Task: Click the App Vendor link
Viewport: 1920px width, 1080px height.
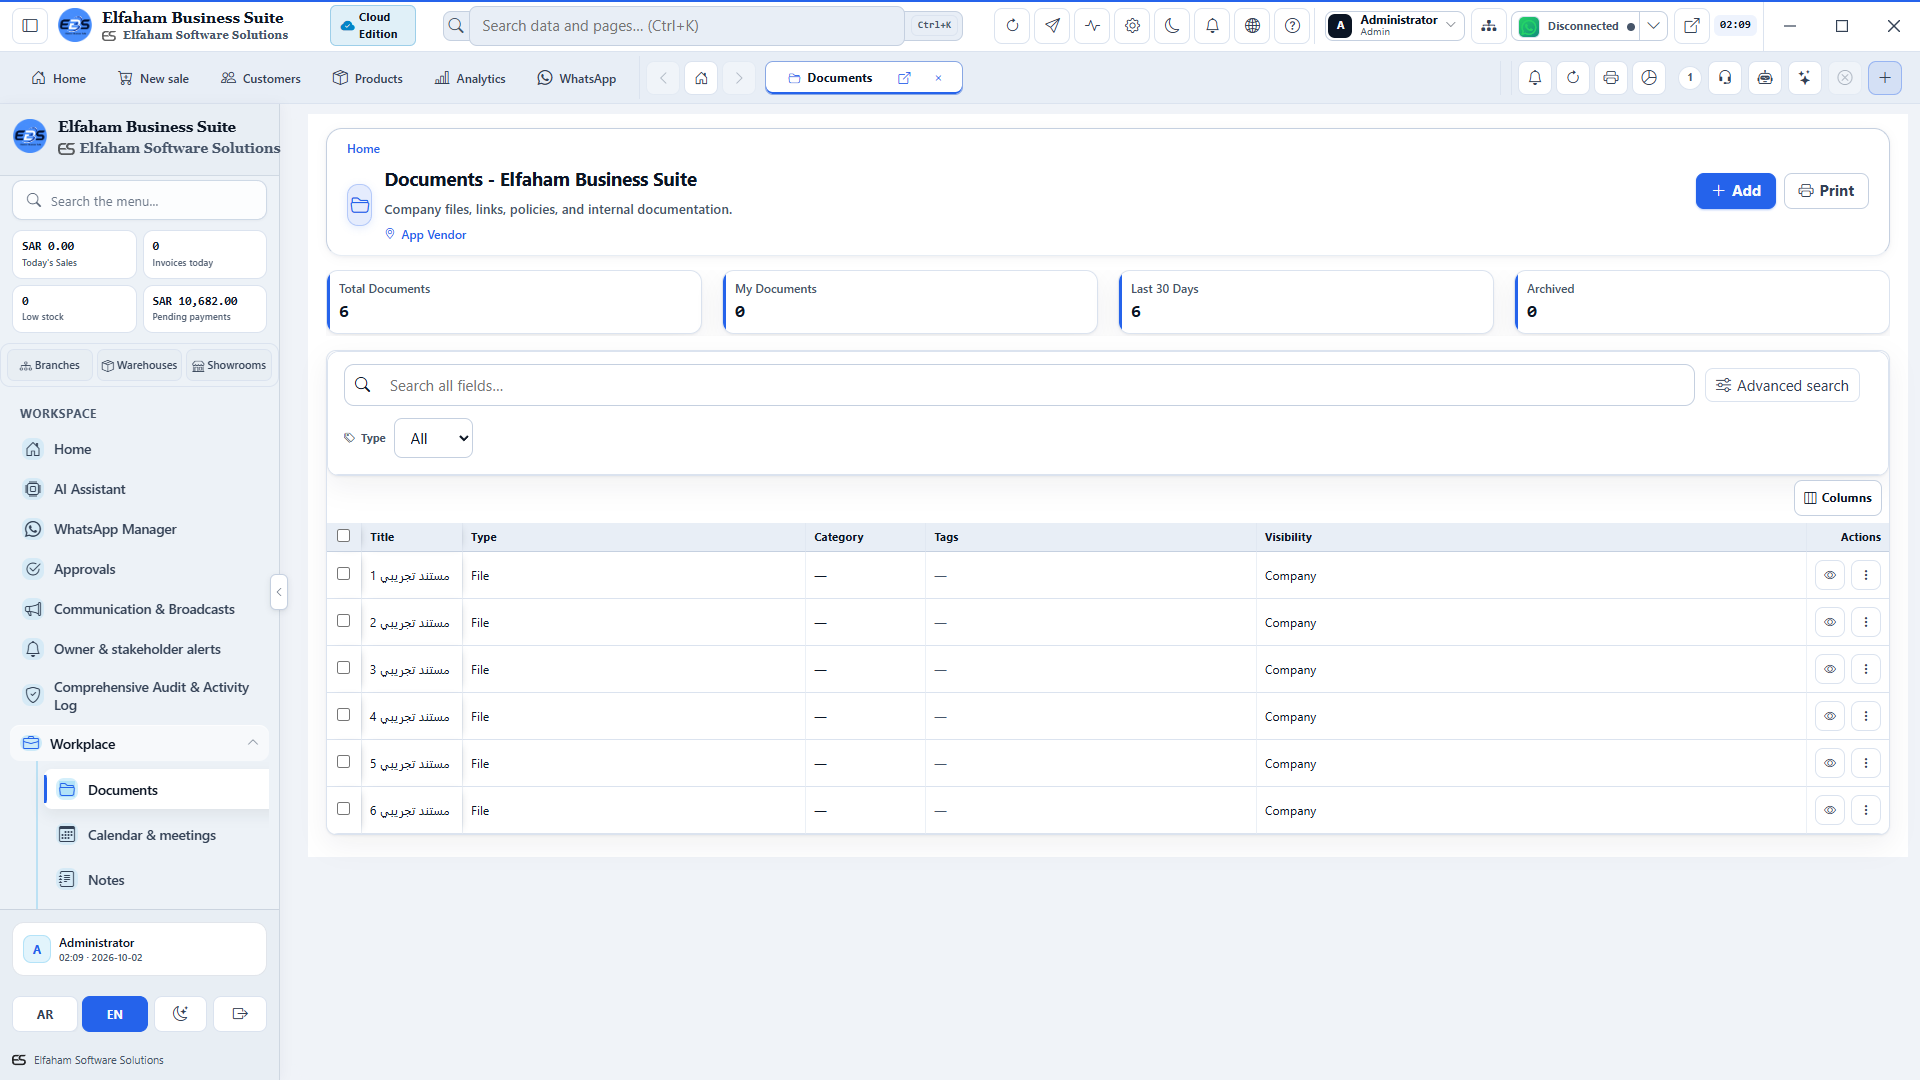Action: point(433,235)
